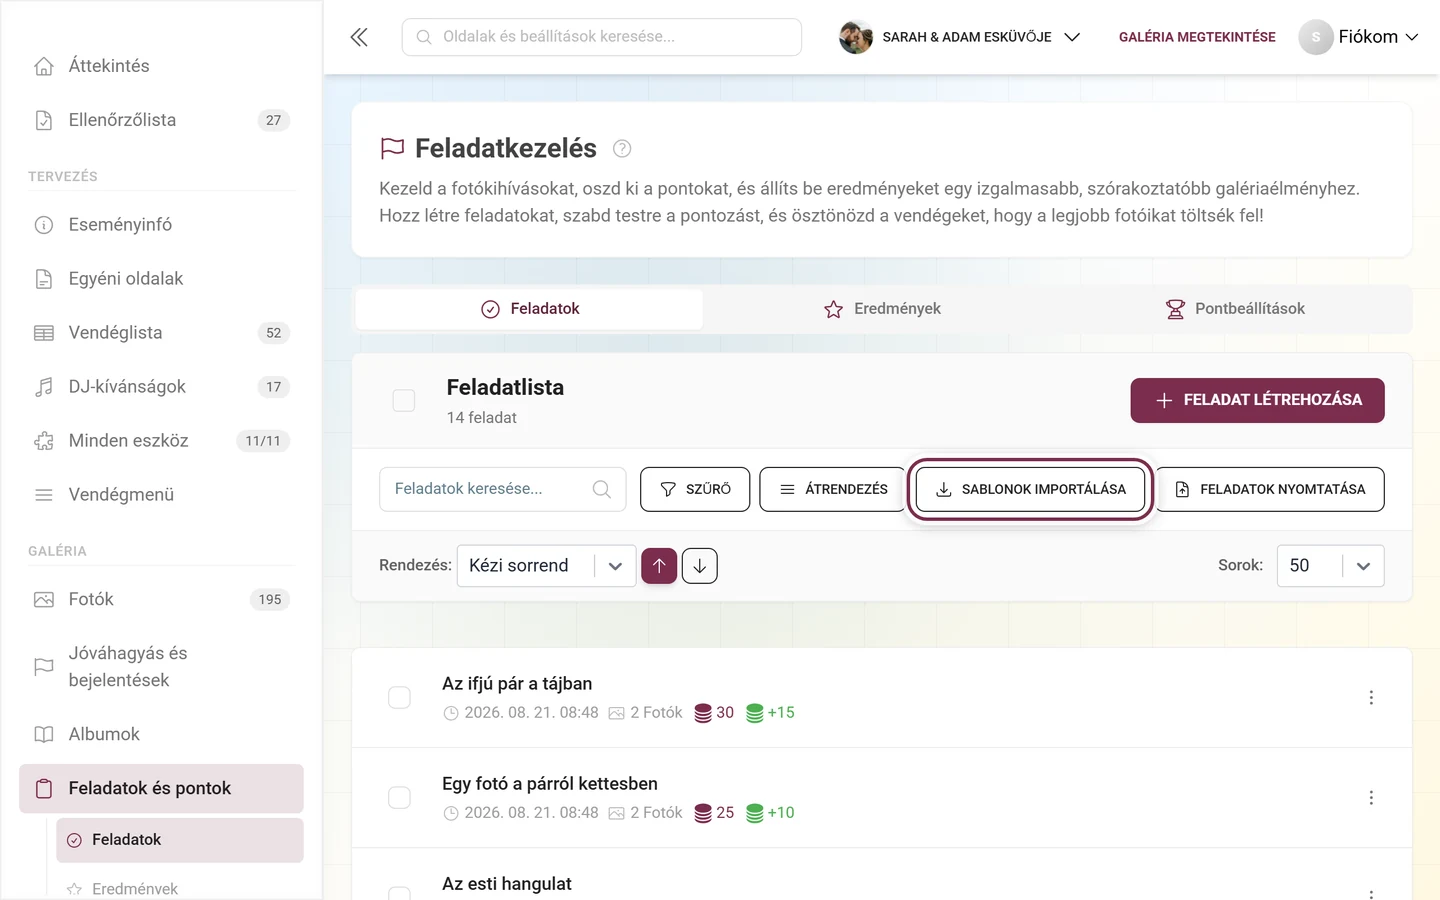Open the Kézi sorrend sorting dropdown
This screenshot has width=1440, height=900.
pyautogui.click(x=546, y=566)
